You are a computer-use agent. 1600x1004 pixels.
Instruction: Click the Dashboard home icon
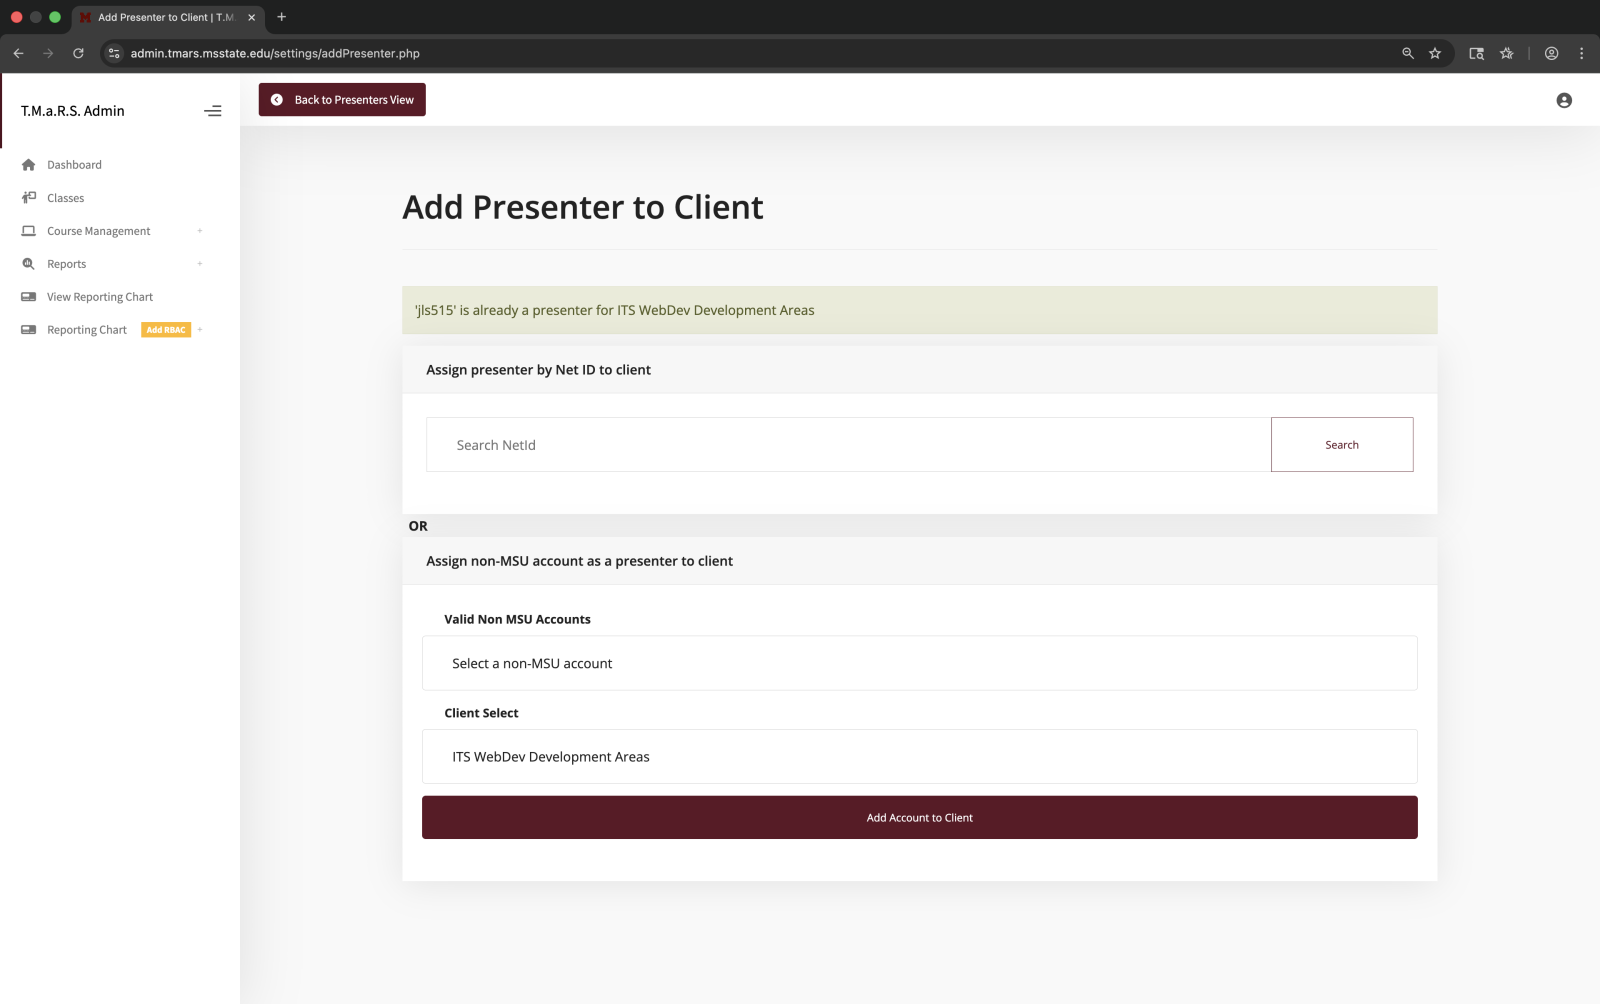point(29,164)
